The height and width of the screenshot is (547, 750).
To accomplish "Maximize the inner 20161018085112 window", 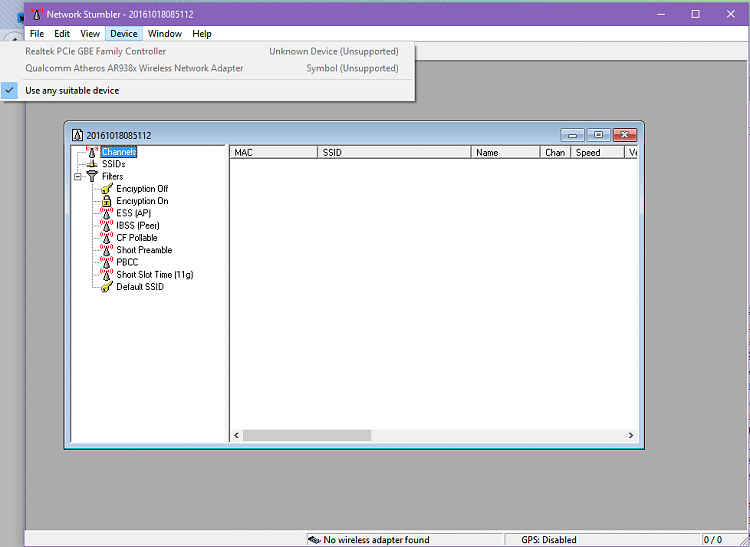I will coord(598,135).
